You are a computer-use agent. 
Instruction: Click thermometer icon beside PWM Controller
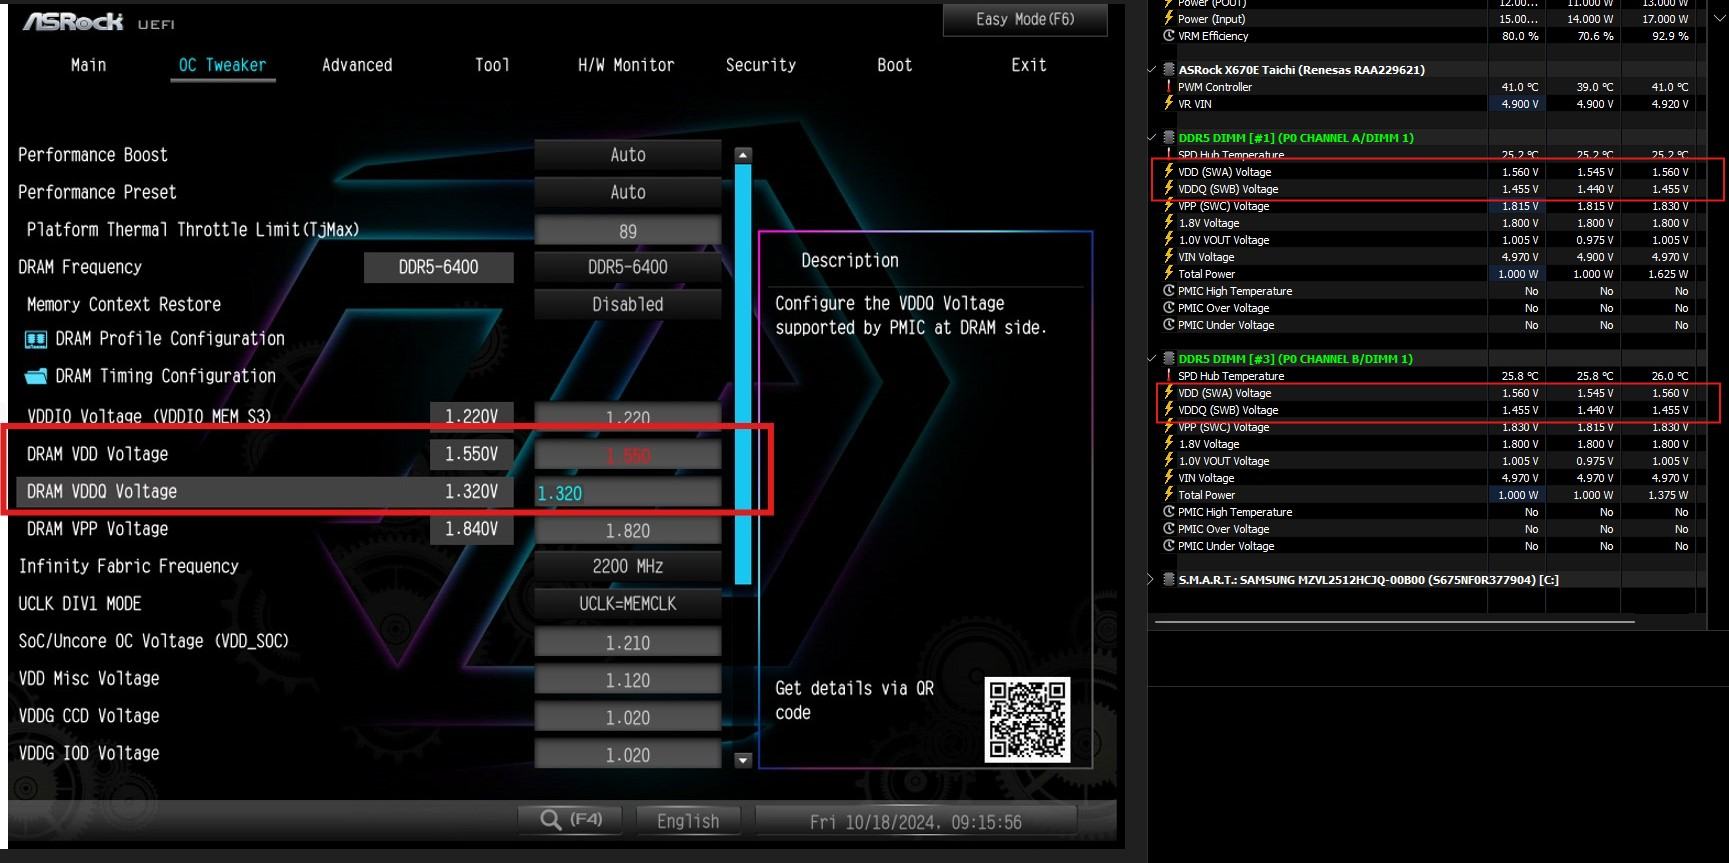tap(1168, 87)
